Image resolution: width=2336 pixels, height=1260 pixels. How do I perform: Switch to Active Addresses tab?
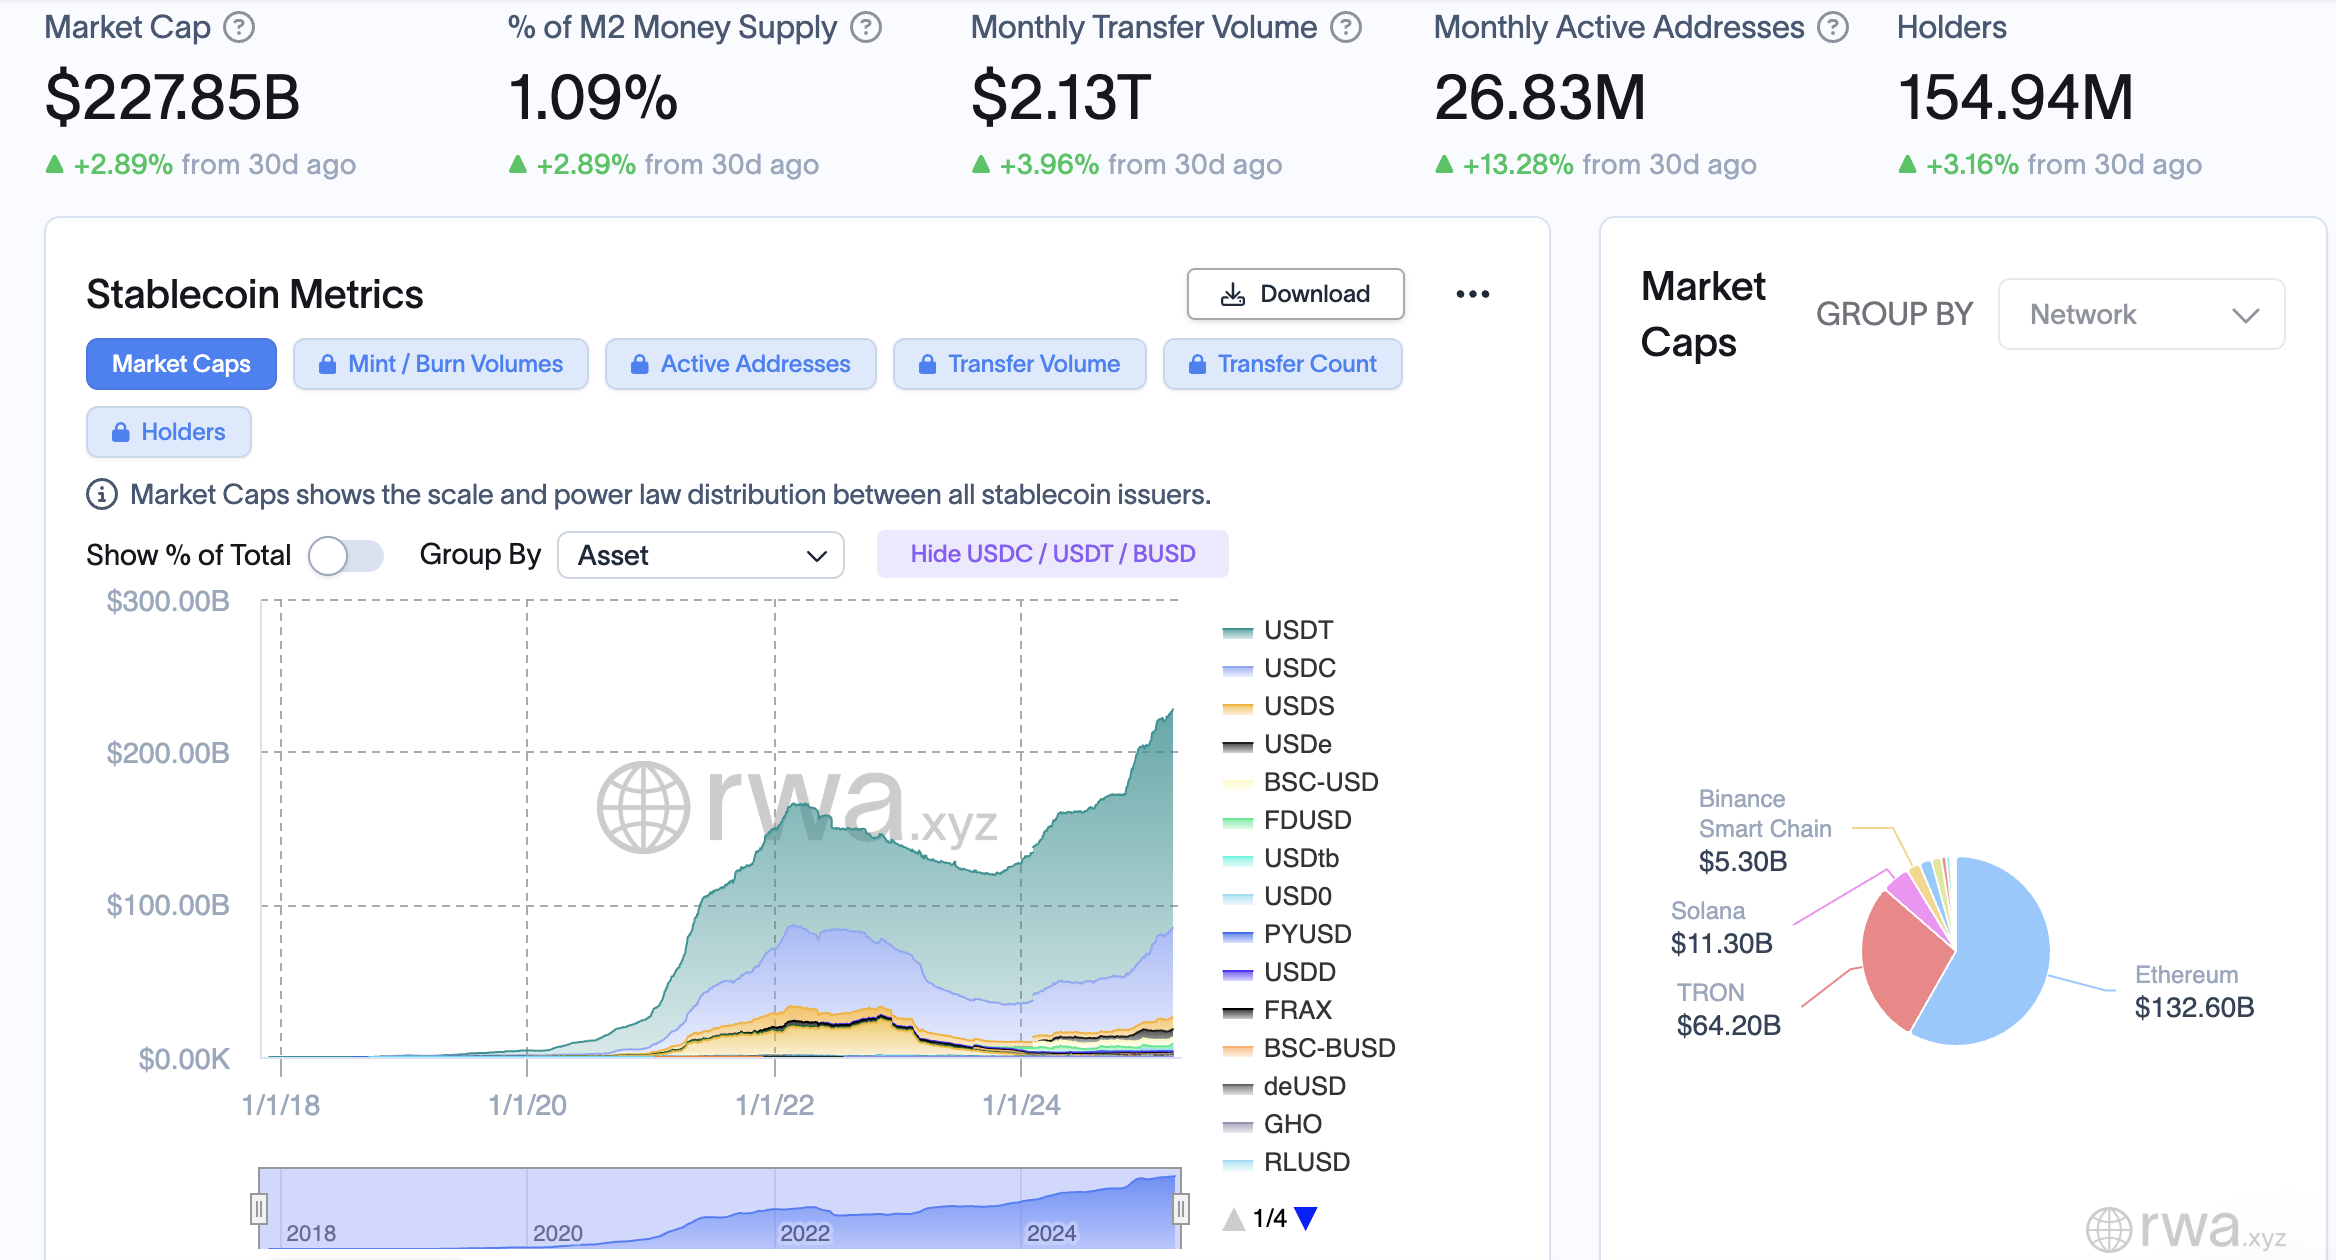pyautogui.click(x=740, y=364)
